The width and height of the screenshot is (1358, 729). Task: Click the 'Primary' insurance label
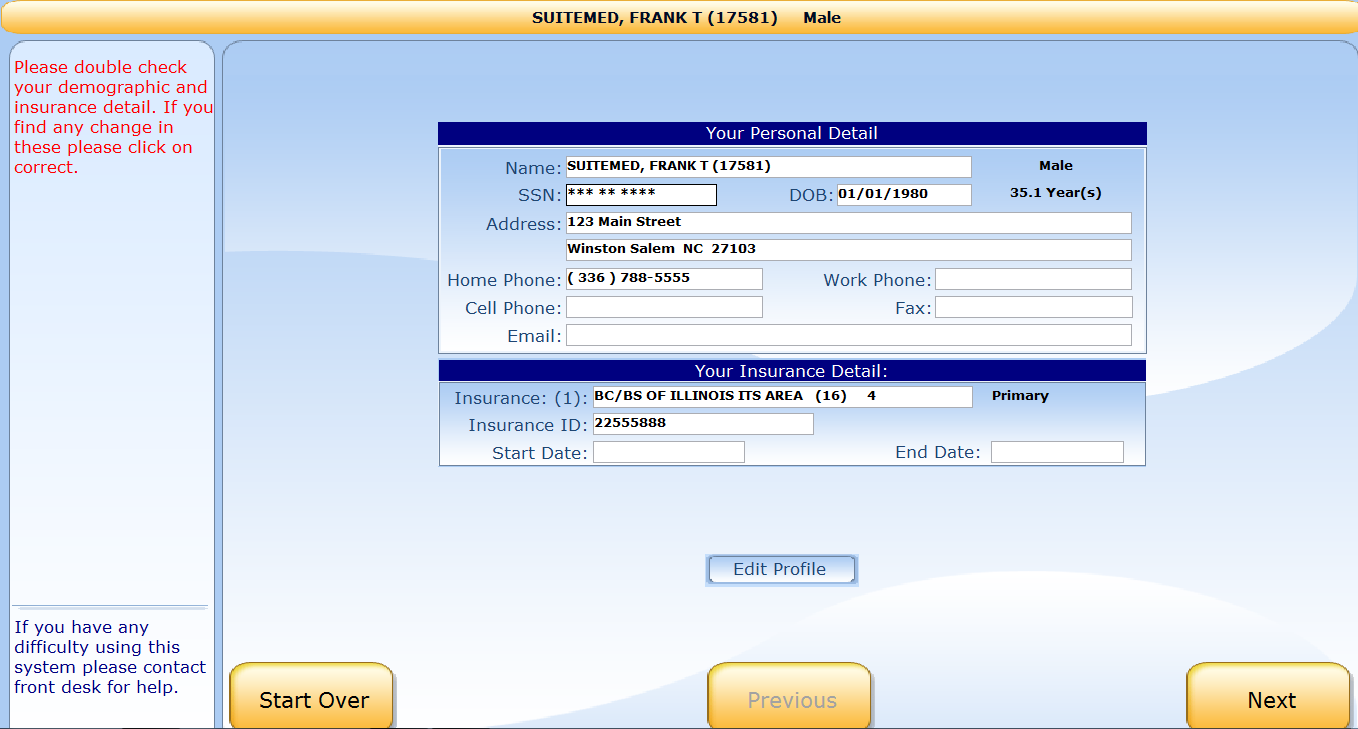tap(1020, 396)
